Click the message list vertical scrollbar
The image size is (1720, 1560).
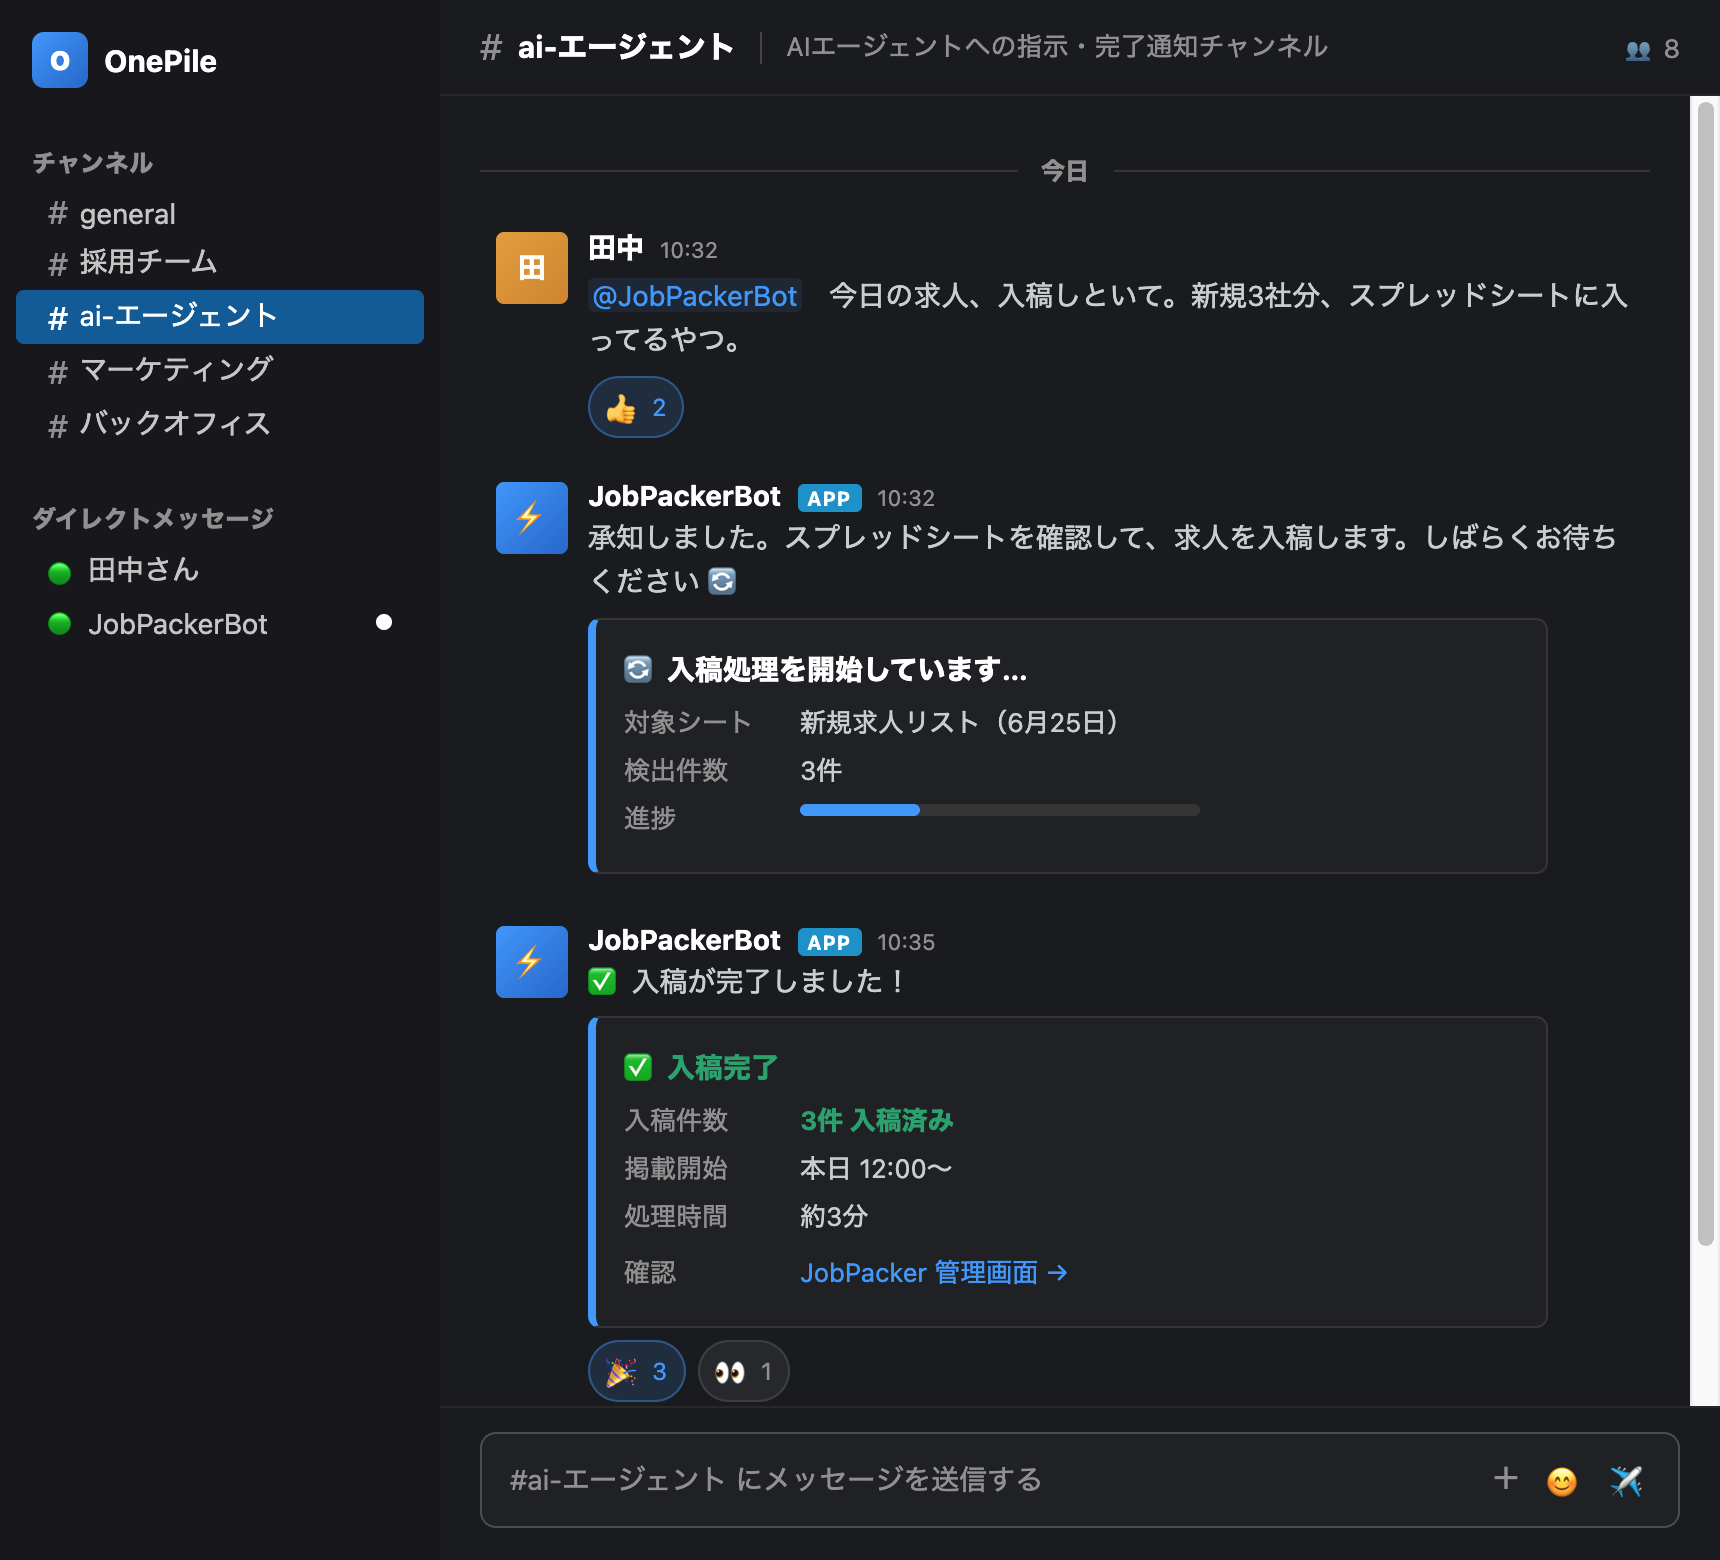(1705, 672)
